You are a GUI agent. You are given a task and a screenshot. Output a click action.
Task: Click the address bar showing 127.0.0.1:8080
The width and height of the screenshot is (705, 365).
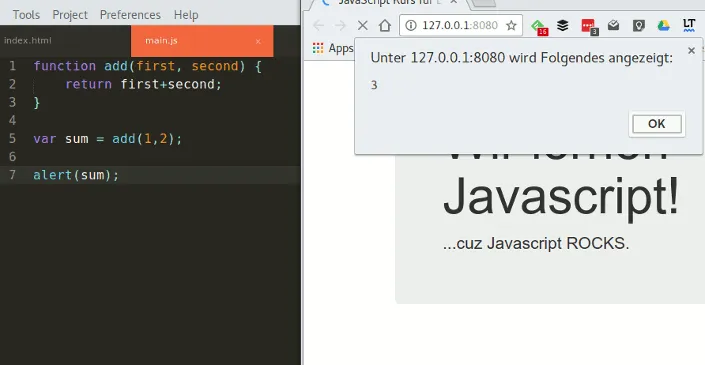(x=460, y=25)
